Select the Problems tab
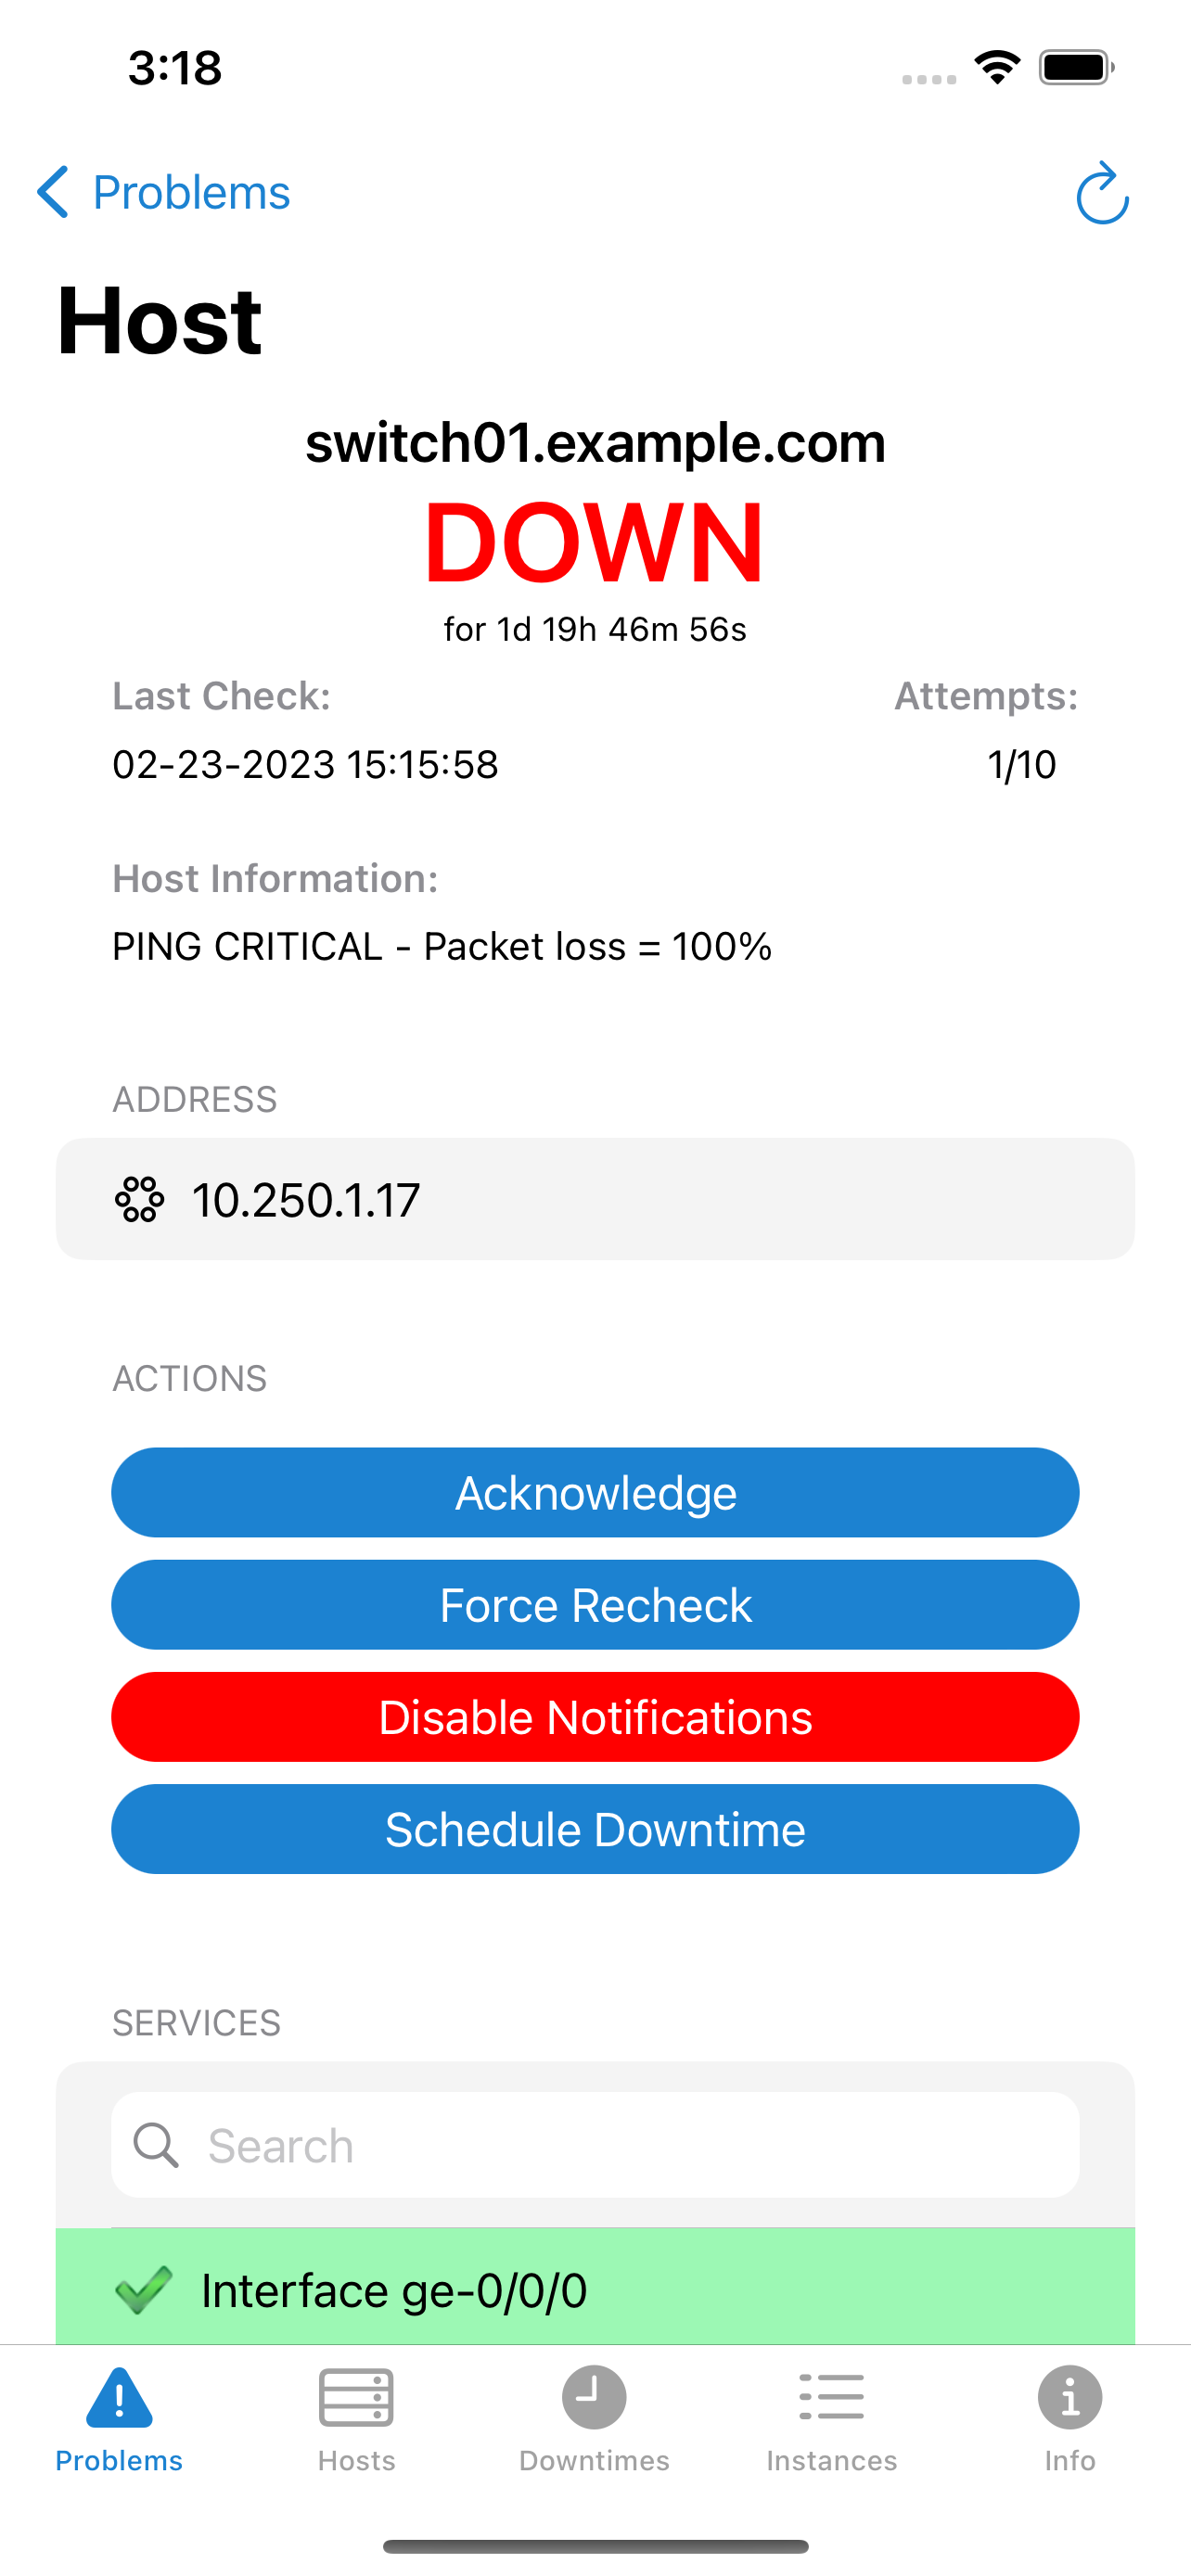Viewport: 1191px width, 2576px height. coord(119,2417)
